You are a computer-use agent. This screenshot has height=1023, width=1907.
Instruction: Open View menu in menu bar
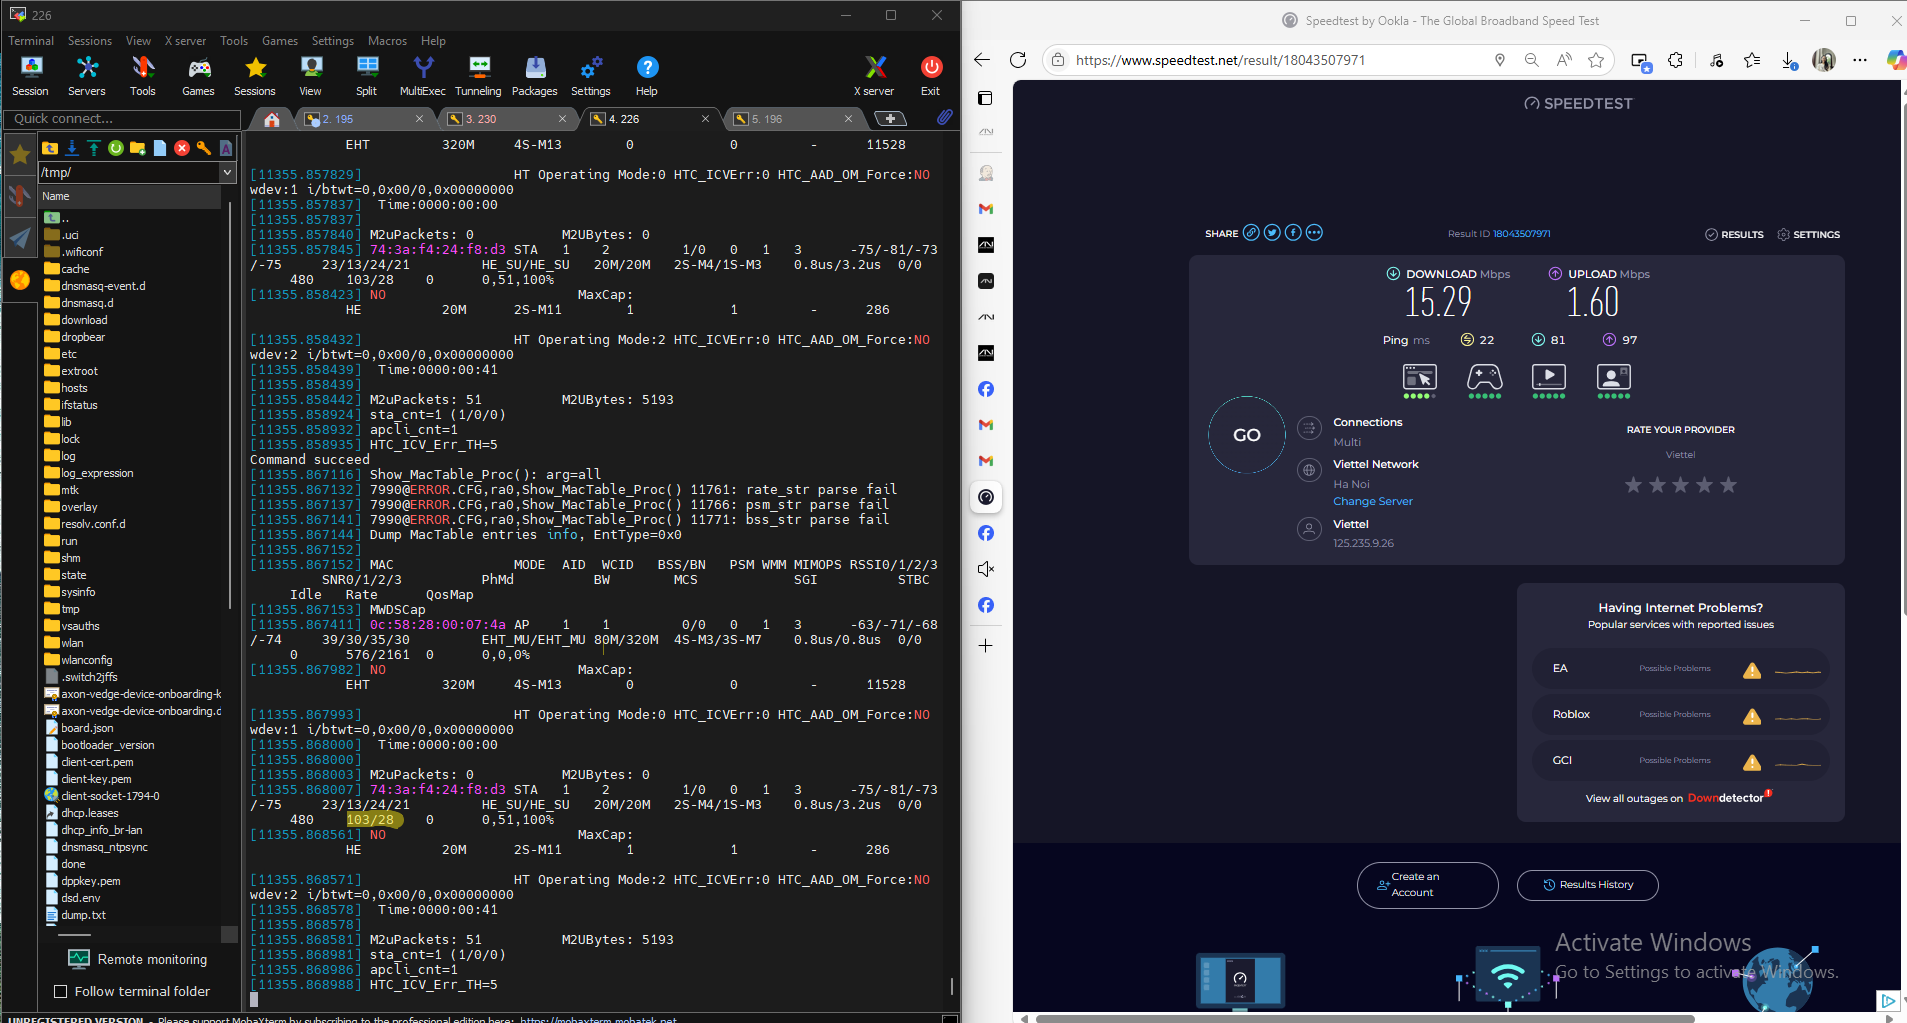point(138,41)
